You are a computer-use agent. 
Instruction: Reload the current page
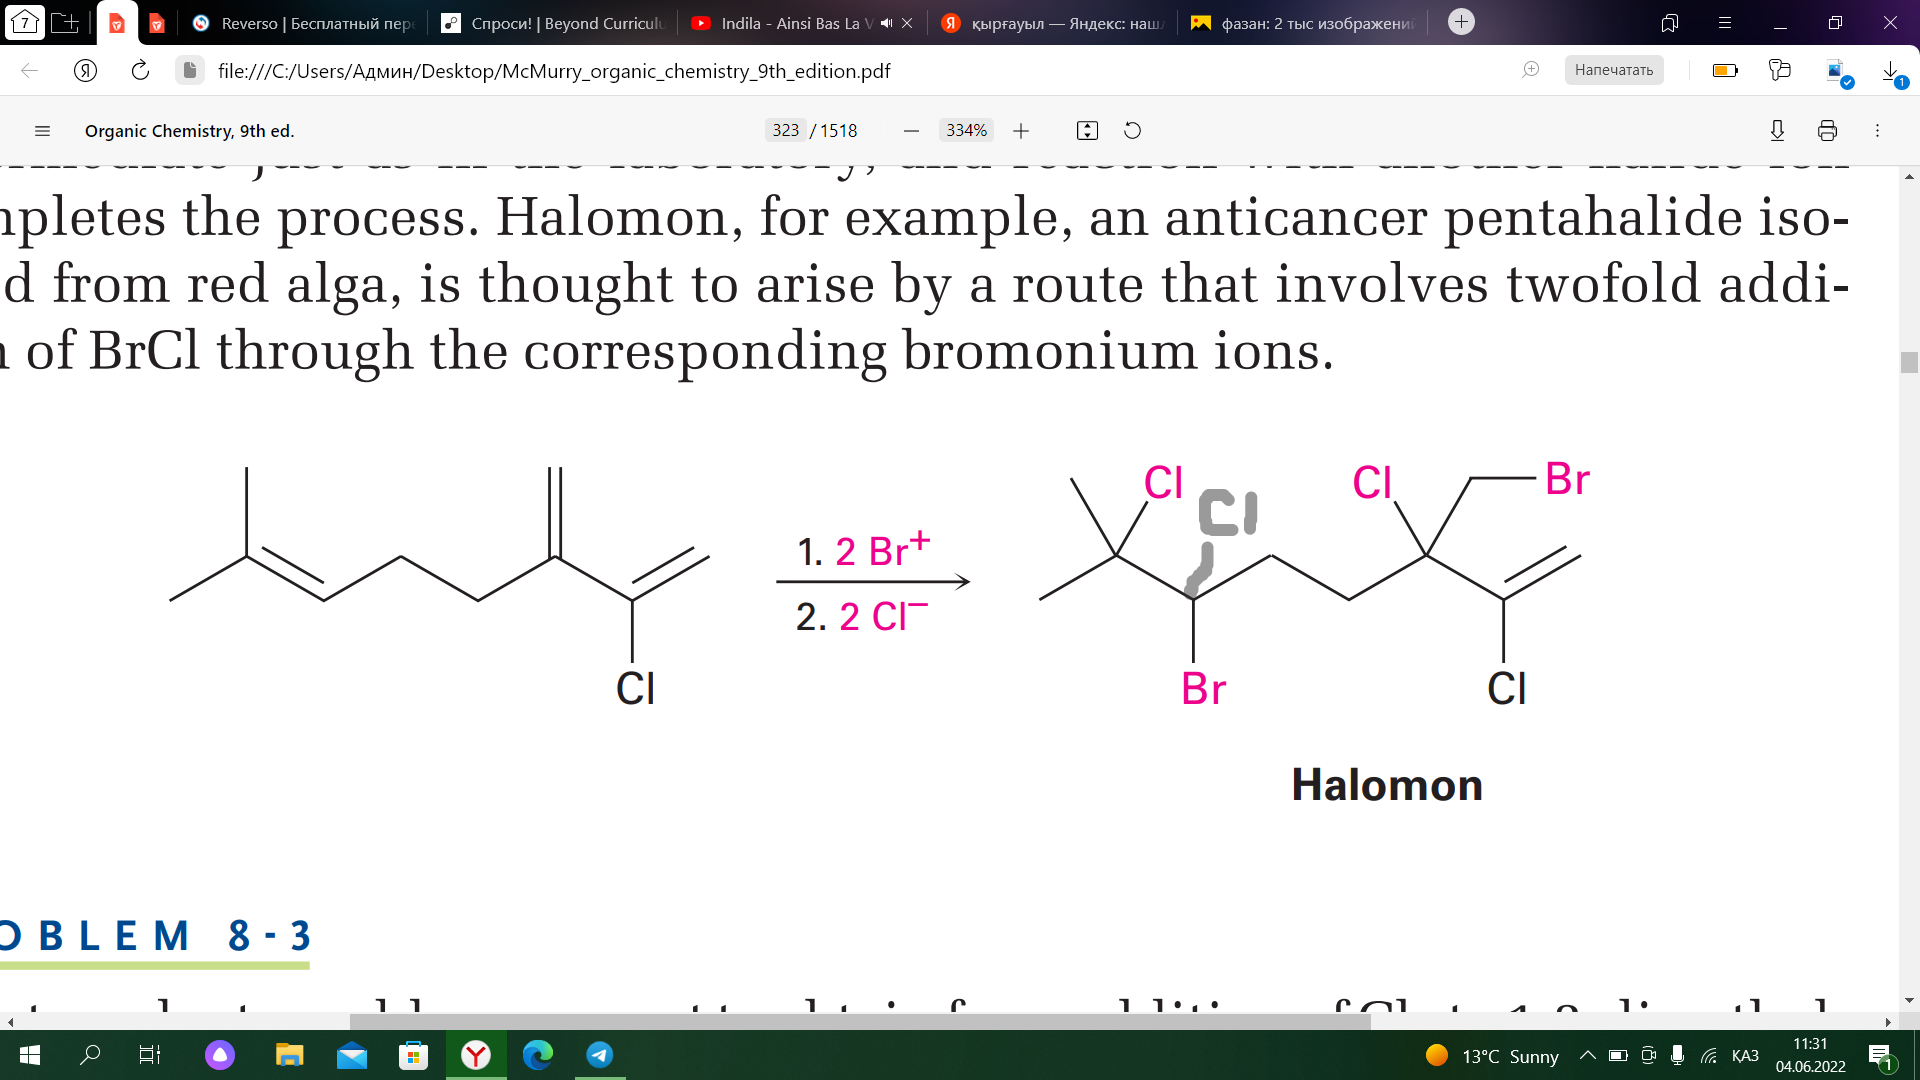click(x=140, y=70)
